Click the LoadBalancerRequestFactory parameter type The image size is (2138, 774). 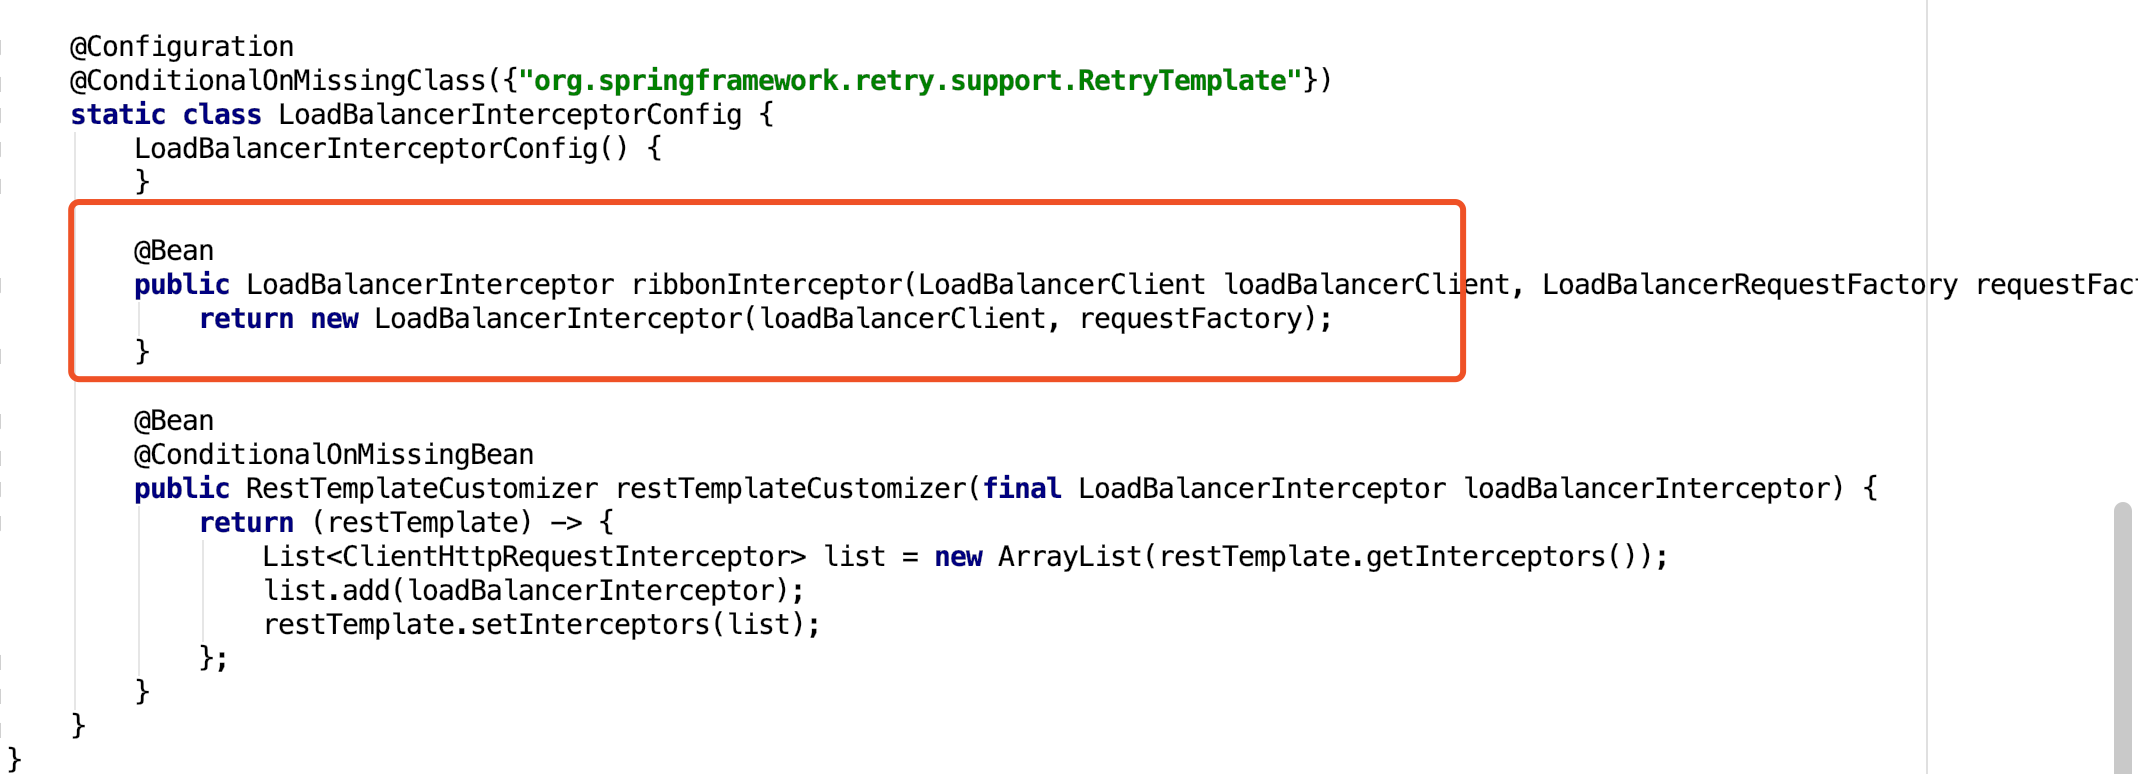1748,285
